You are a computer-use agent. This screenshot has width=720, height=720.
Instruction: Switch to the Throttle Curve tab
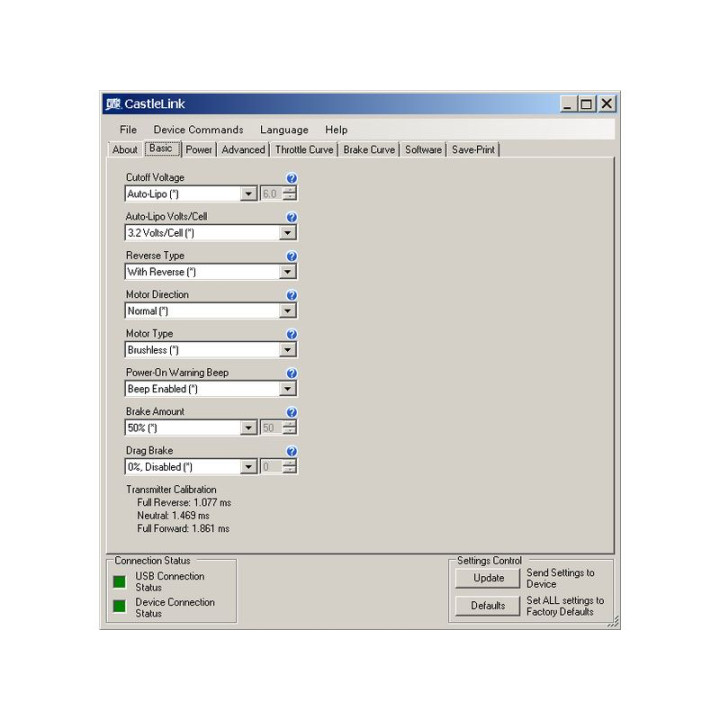point(304,150)
